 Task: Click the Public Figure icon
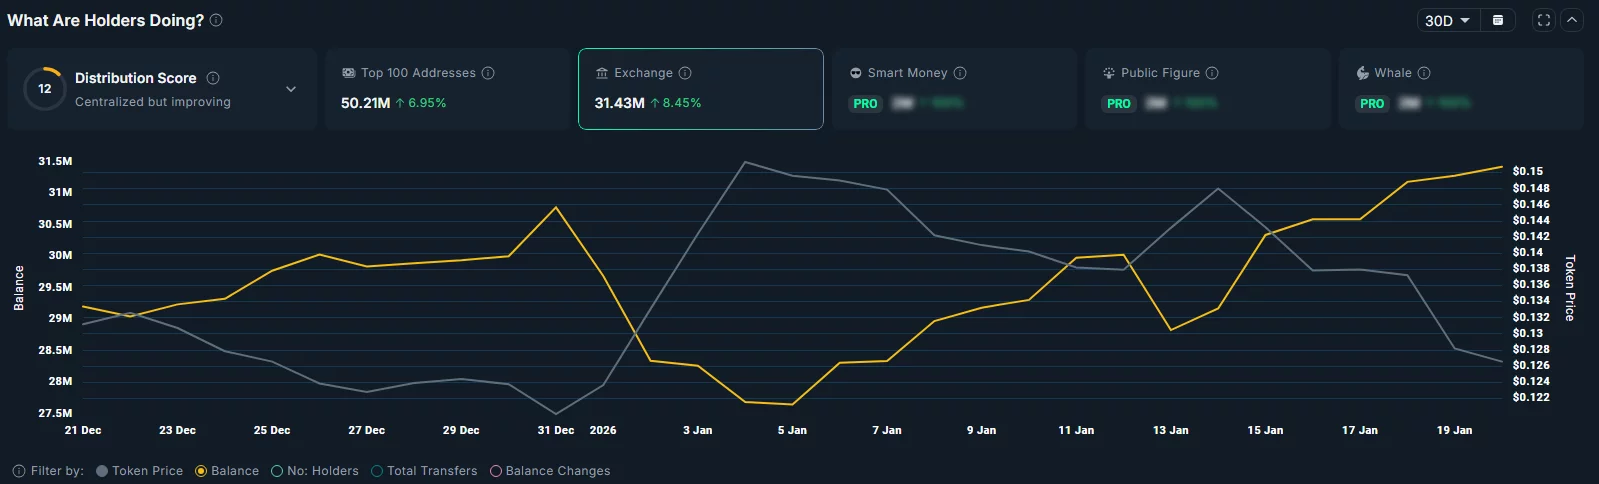pos(1109,73)
